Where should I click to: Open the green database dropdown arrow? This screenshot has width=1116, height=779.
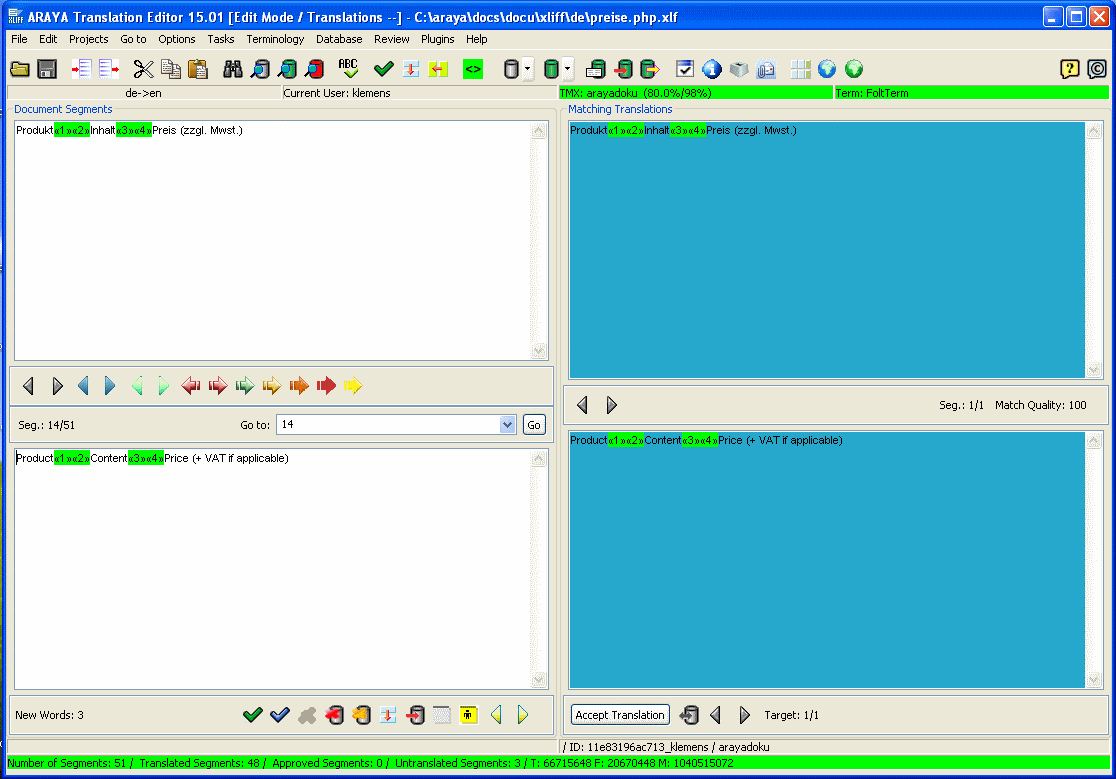pyautogui.click(x=568, y=70)
